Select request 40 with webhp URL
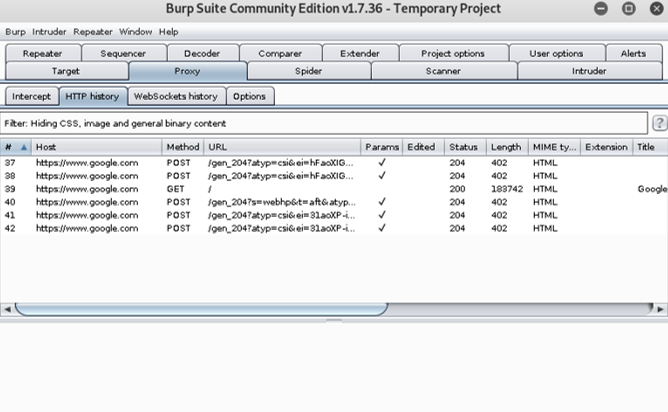 pos(334,202)
